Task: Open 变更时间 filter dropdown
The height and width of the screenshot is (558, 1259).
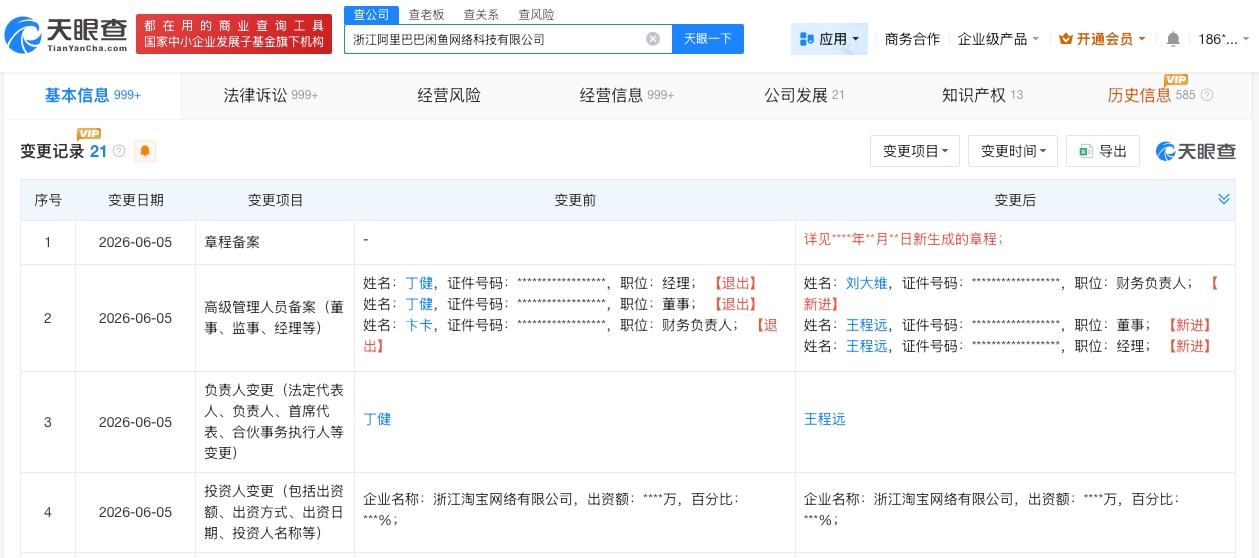Action: click(x=1013, y=151)
